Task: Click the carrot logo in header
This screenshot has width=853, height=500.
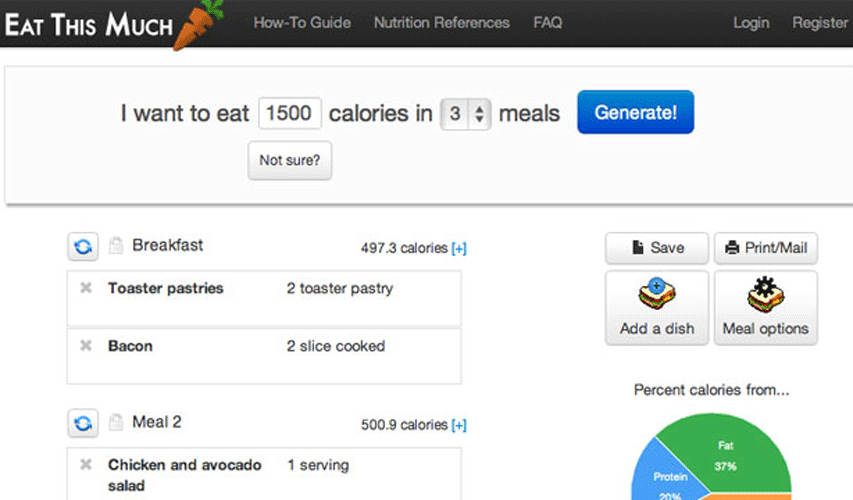Action: click(198, 24)
